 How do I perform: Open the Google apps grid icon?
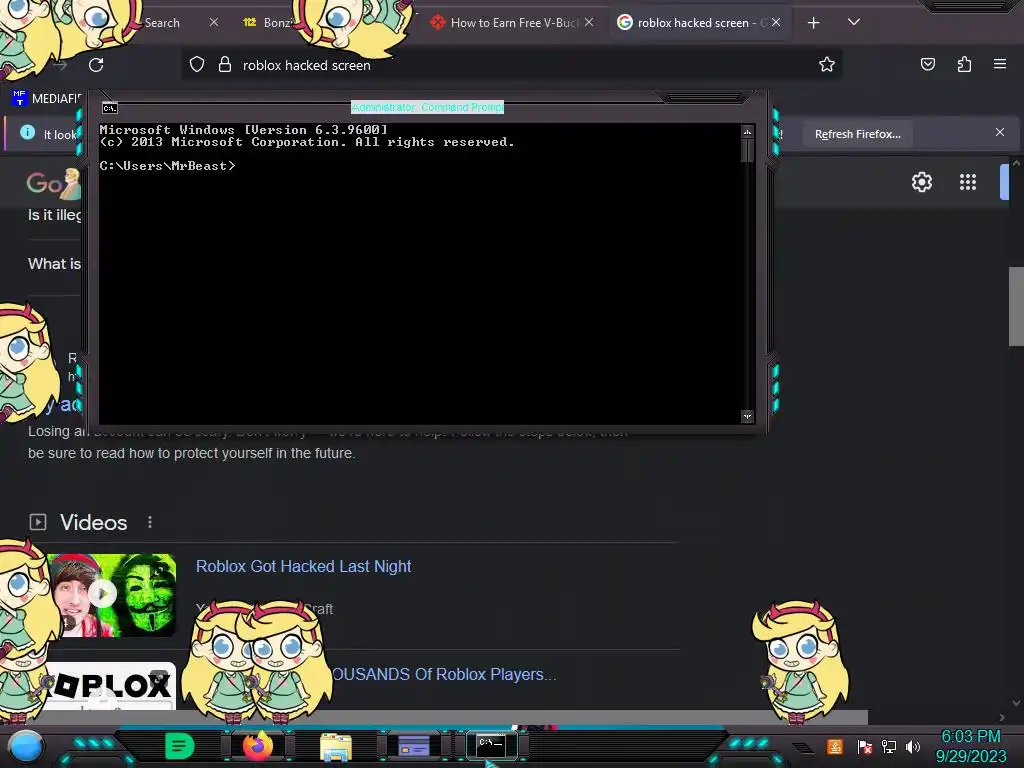[968, 182]
